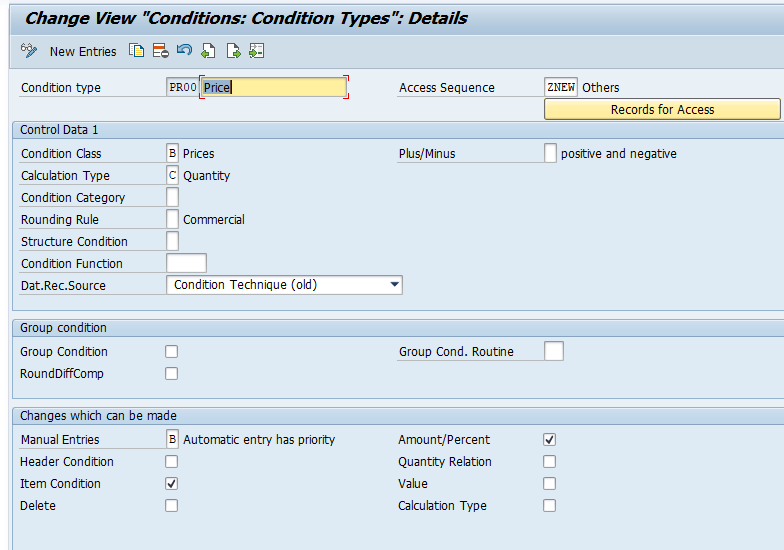
Task: Click the Records for Access button
Action: pos(661,110)
